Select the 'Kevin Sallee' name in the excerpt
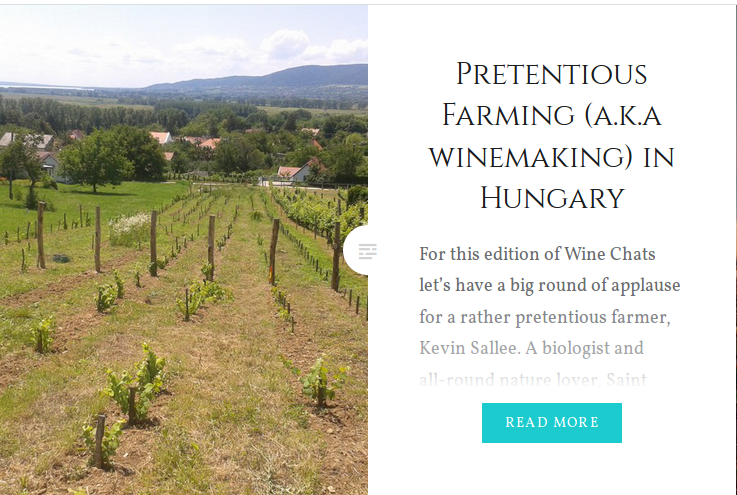The height and width of the screenshot is (495, 737). (x=469, y=348)
